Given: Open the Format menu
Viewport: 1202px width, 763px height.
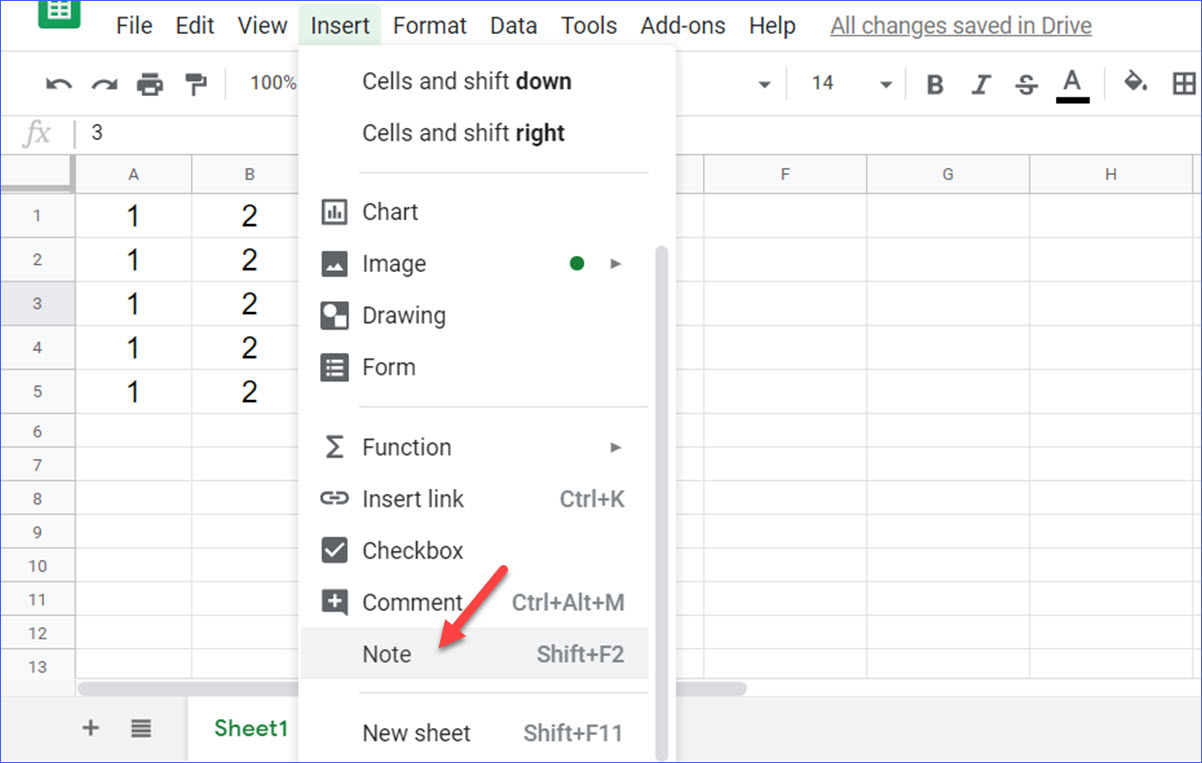Looking at the screenshot, I should point(430,25).
